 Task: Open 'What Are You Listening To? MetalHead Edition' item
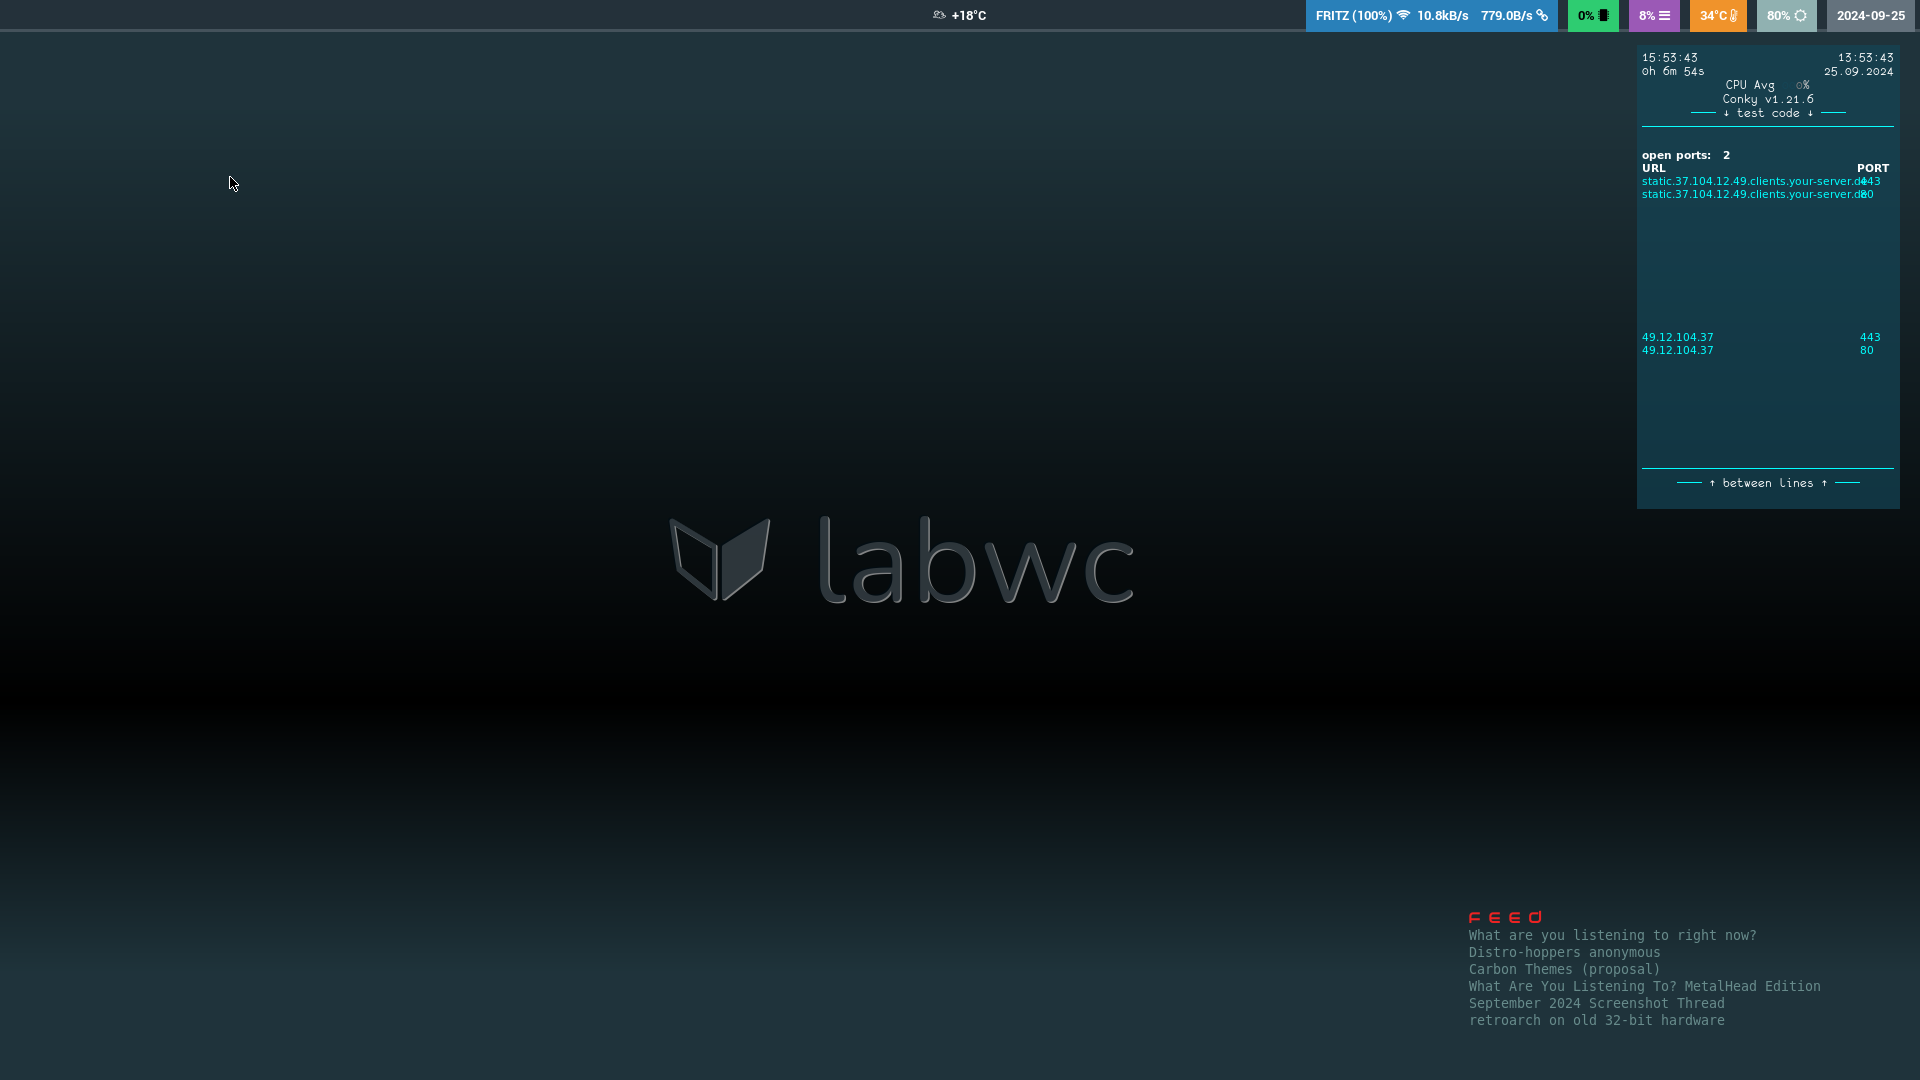(x=1644, y=986)
